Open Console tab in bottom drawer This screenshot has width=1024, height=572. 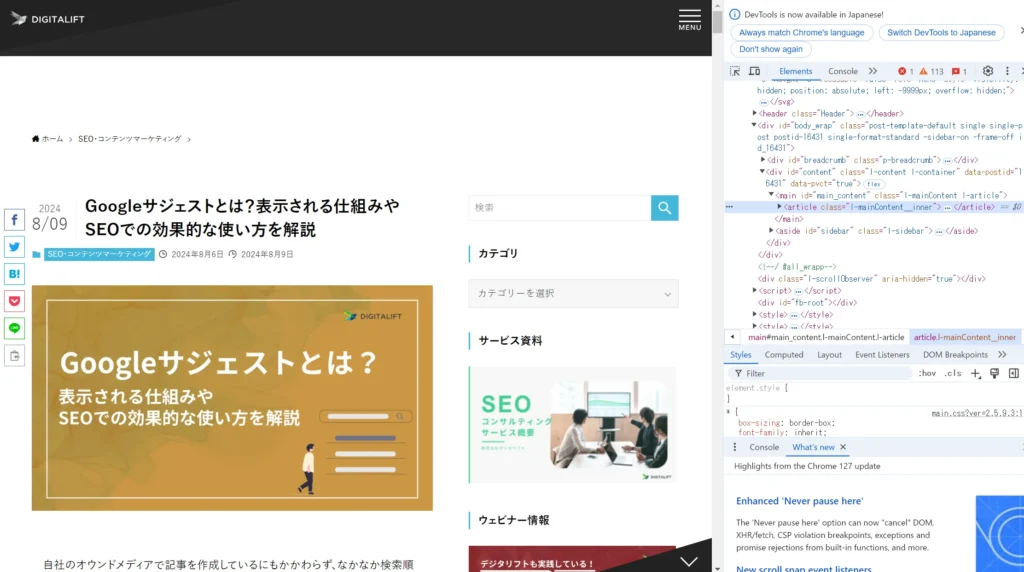[764, 447]
